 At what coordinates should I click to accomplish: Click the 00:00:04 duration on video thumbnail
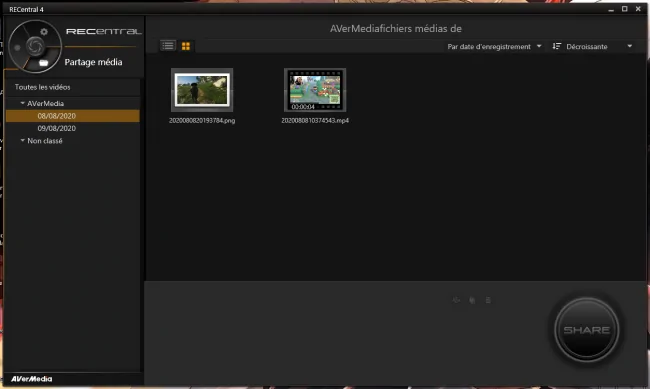click(x=303, y=107)
